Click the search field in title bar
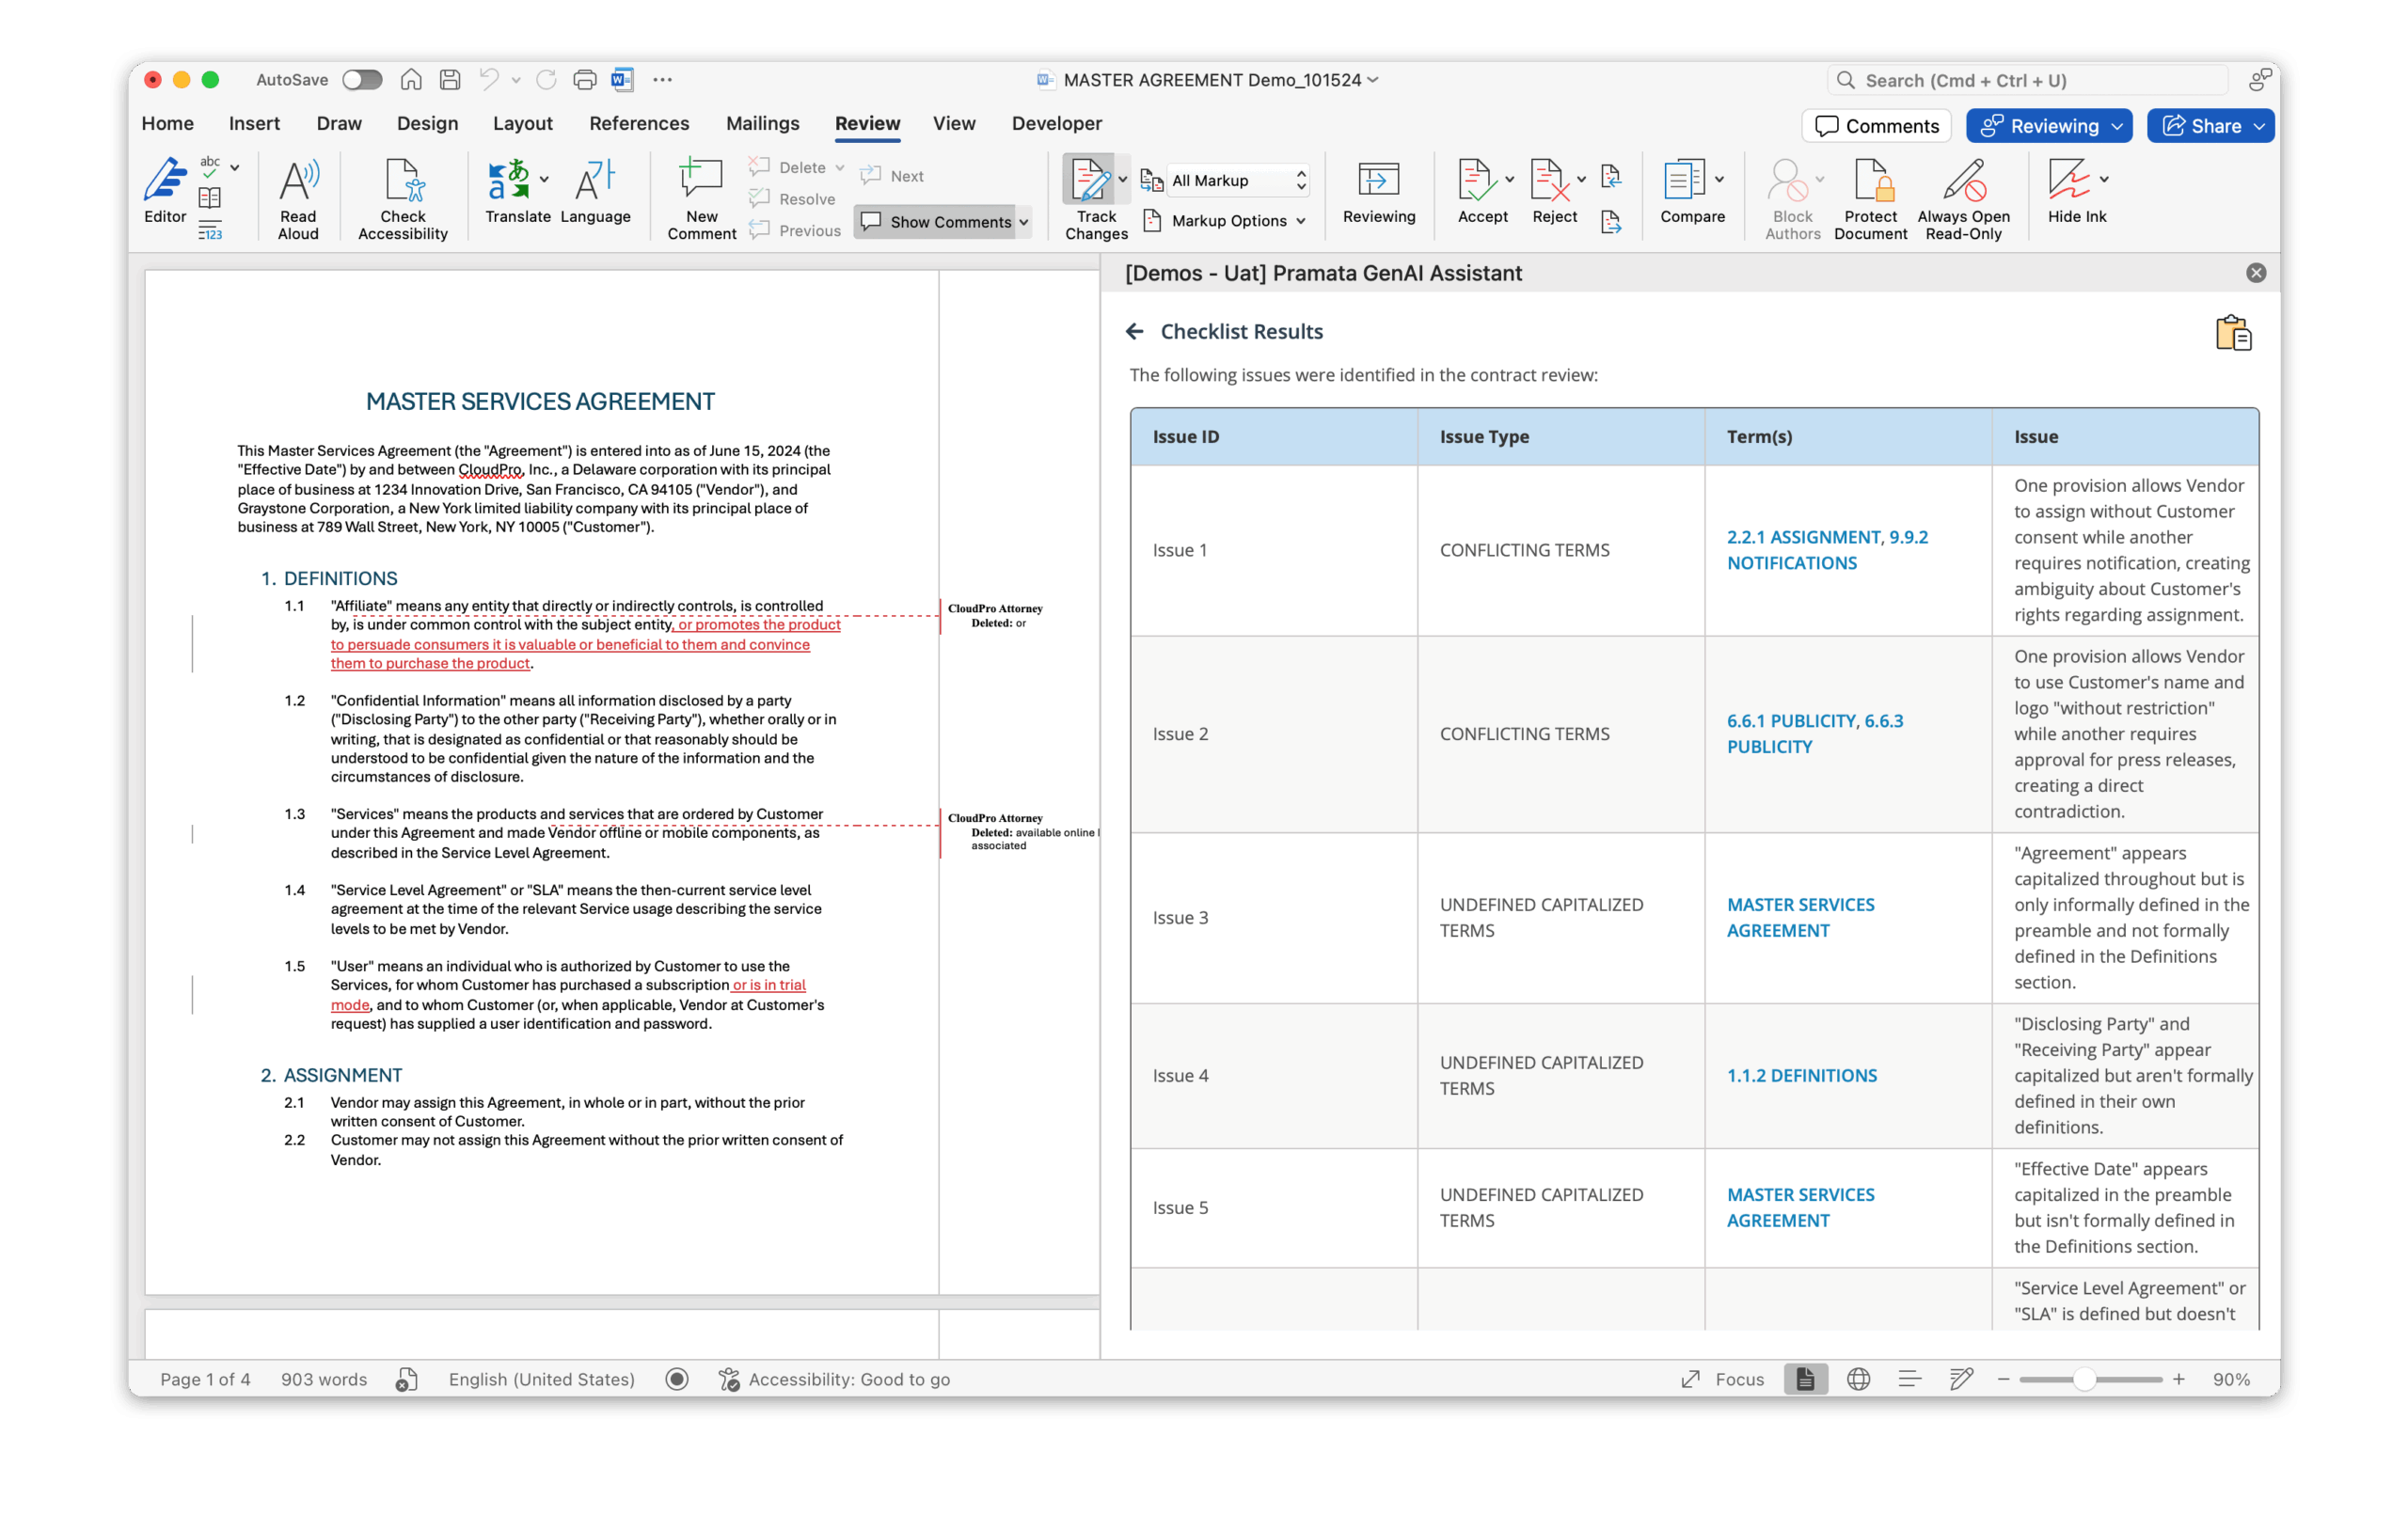Image resolution: width=2408 pixels, height=1514 pixels. click(2028, 80)
